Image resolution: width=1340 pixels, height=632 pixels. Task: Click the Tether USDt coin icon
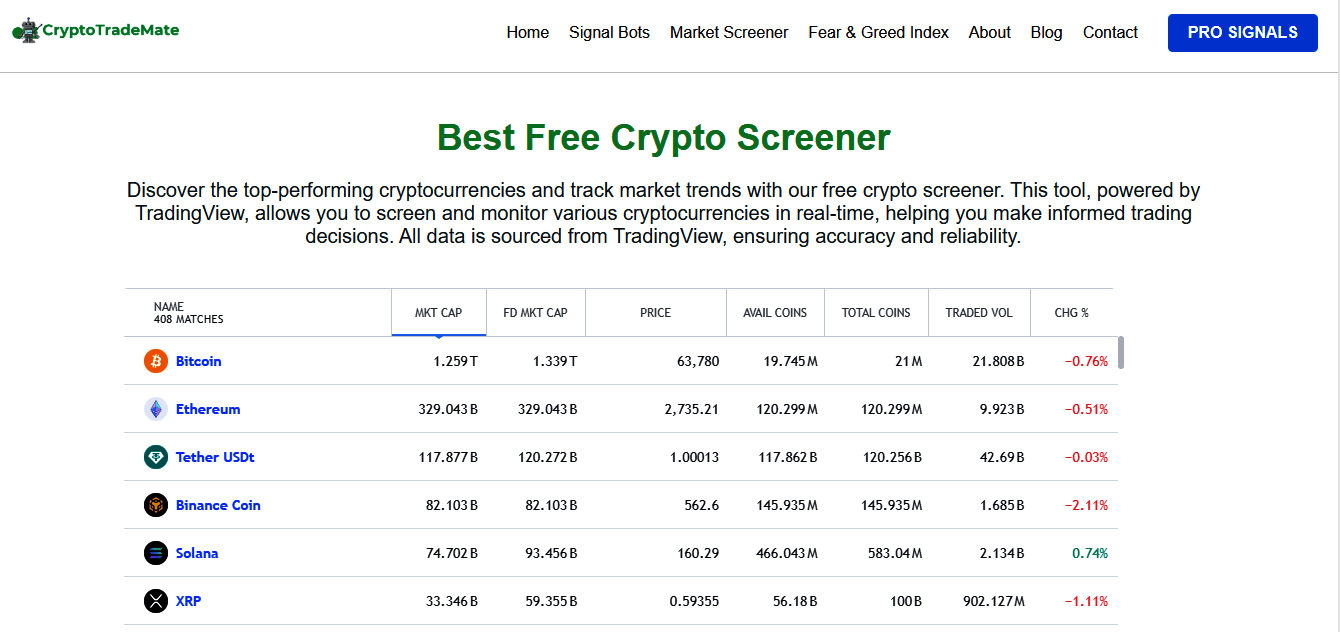155,457
